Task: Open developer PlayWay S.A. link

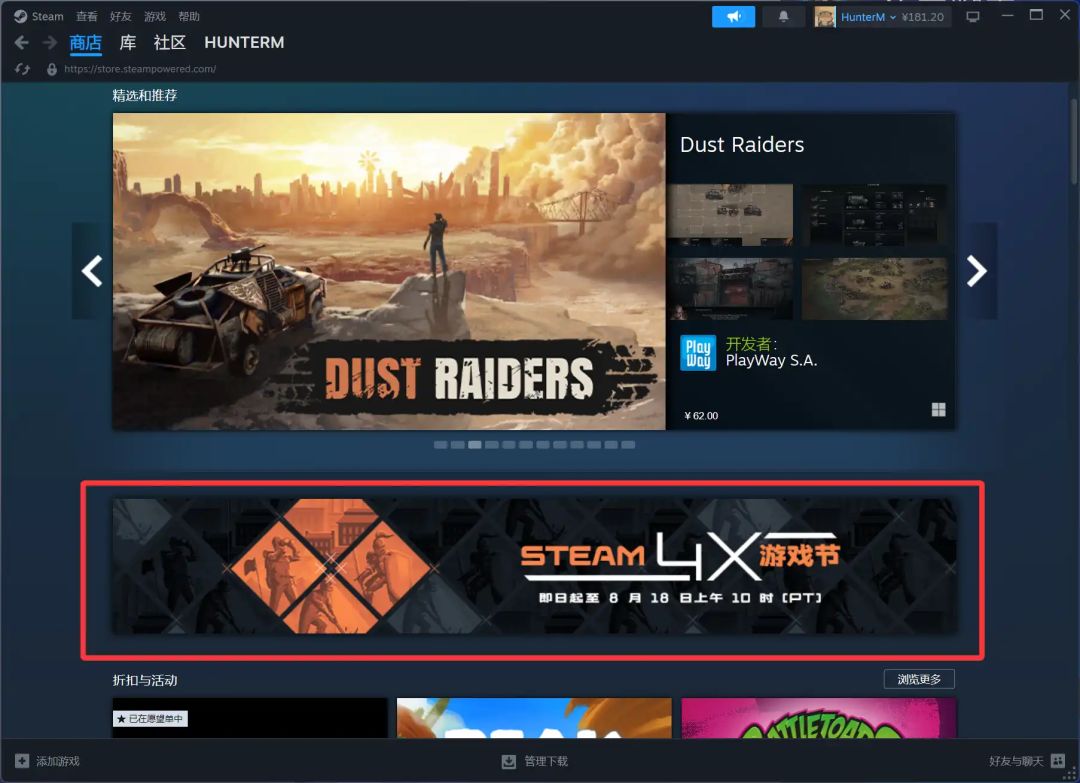Action: point(771,361)
